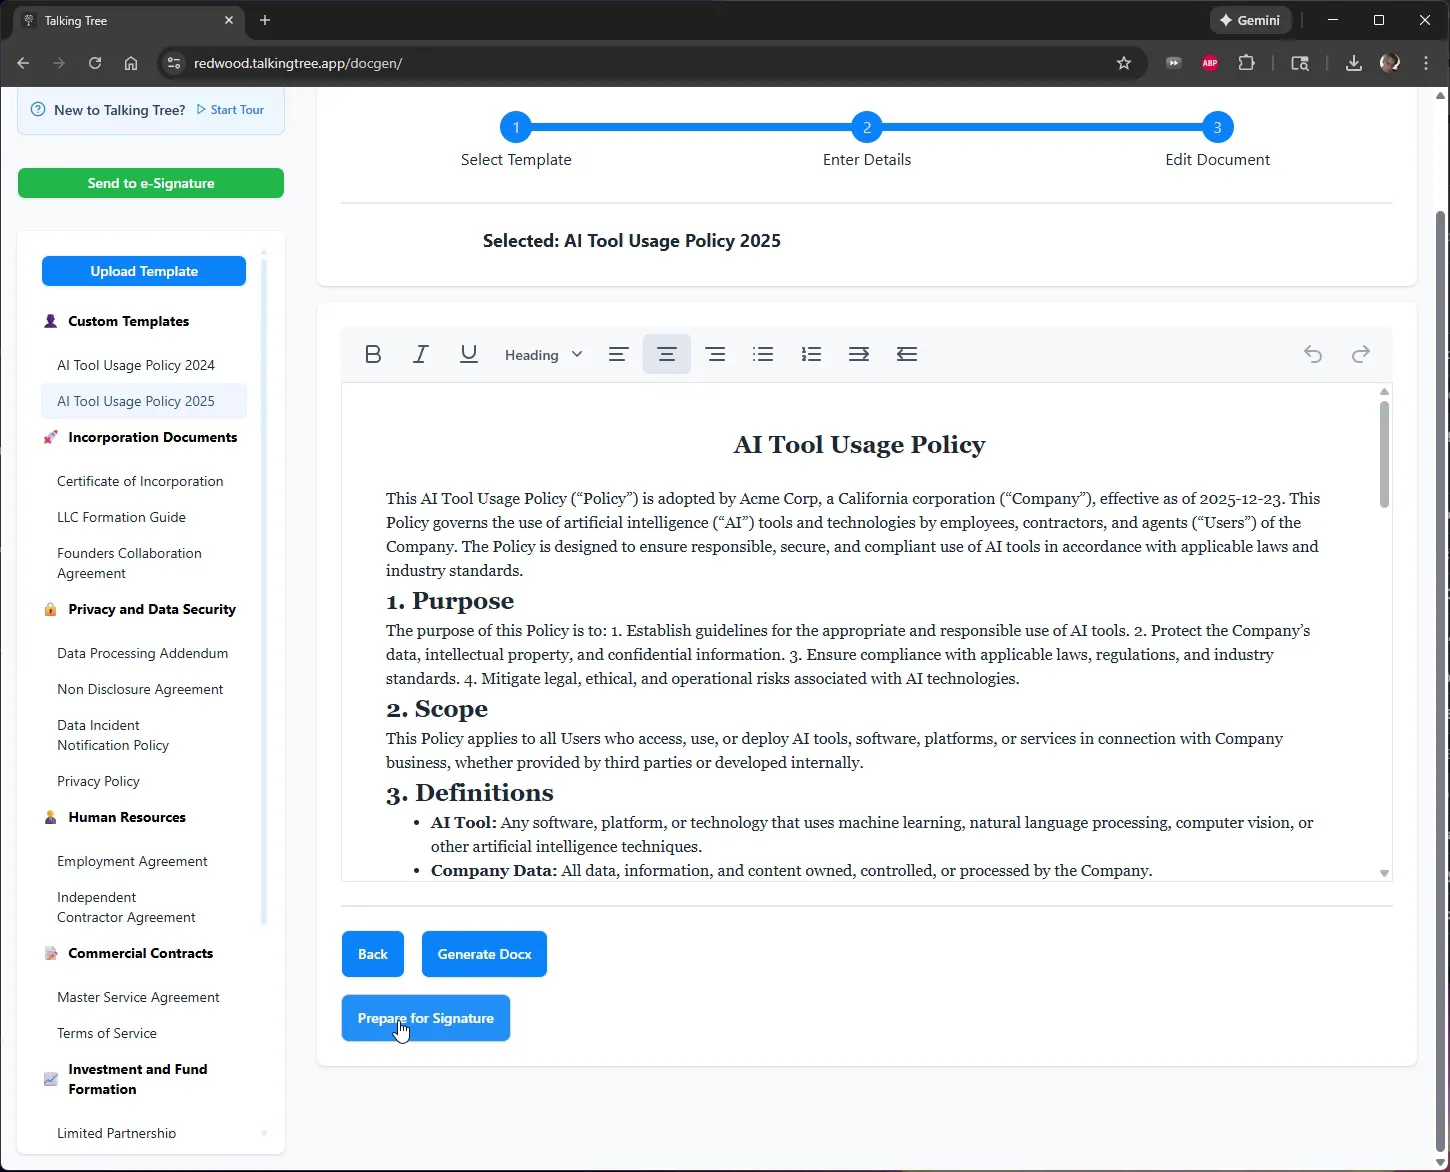
Task: Click the editor scroll down arrow
Action: [1384, 873]
